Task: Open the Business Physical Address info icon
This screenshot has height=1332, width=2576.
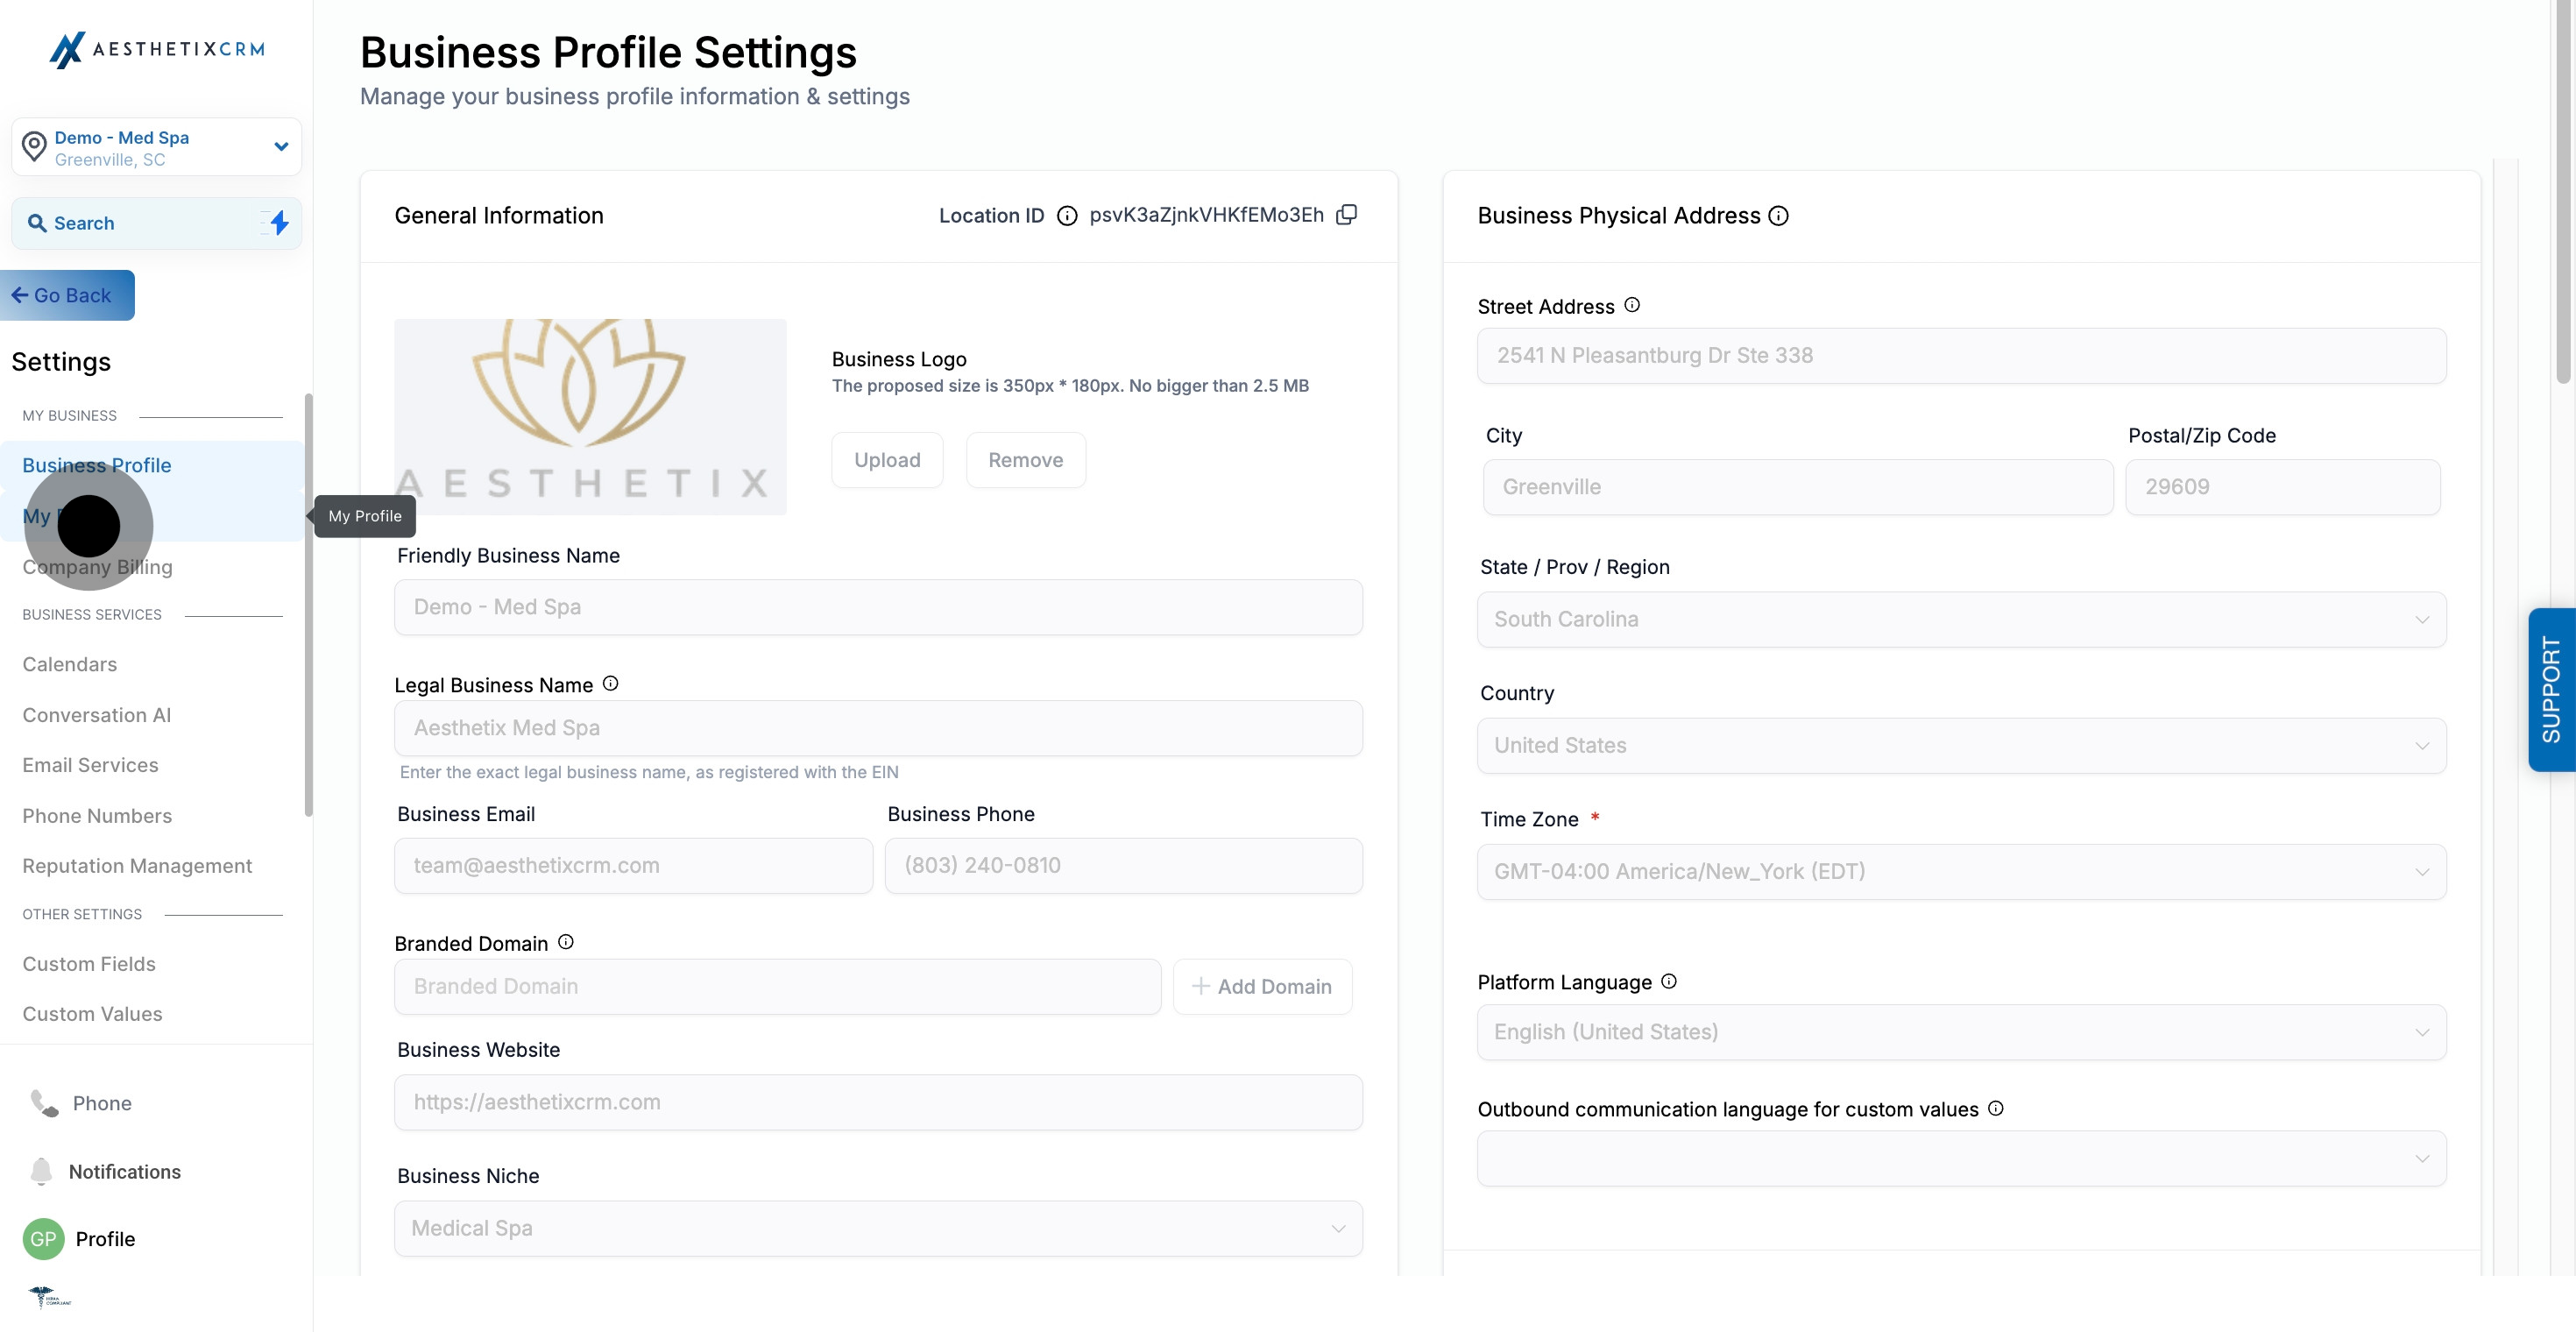Action: pyautogui.click(x=1778, y=216)
